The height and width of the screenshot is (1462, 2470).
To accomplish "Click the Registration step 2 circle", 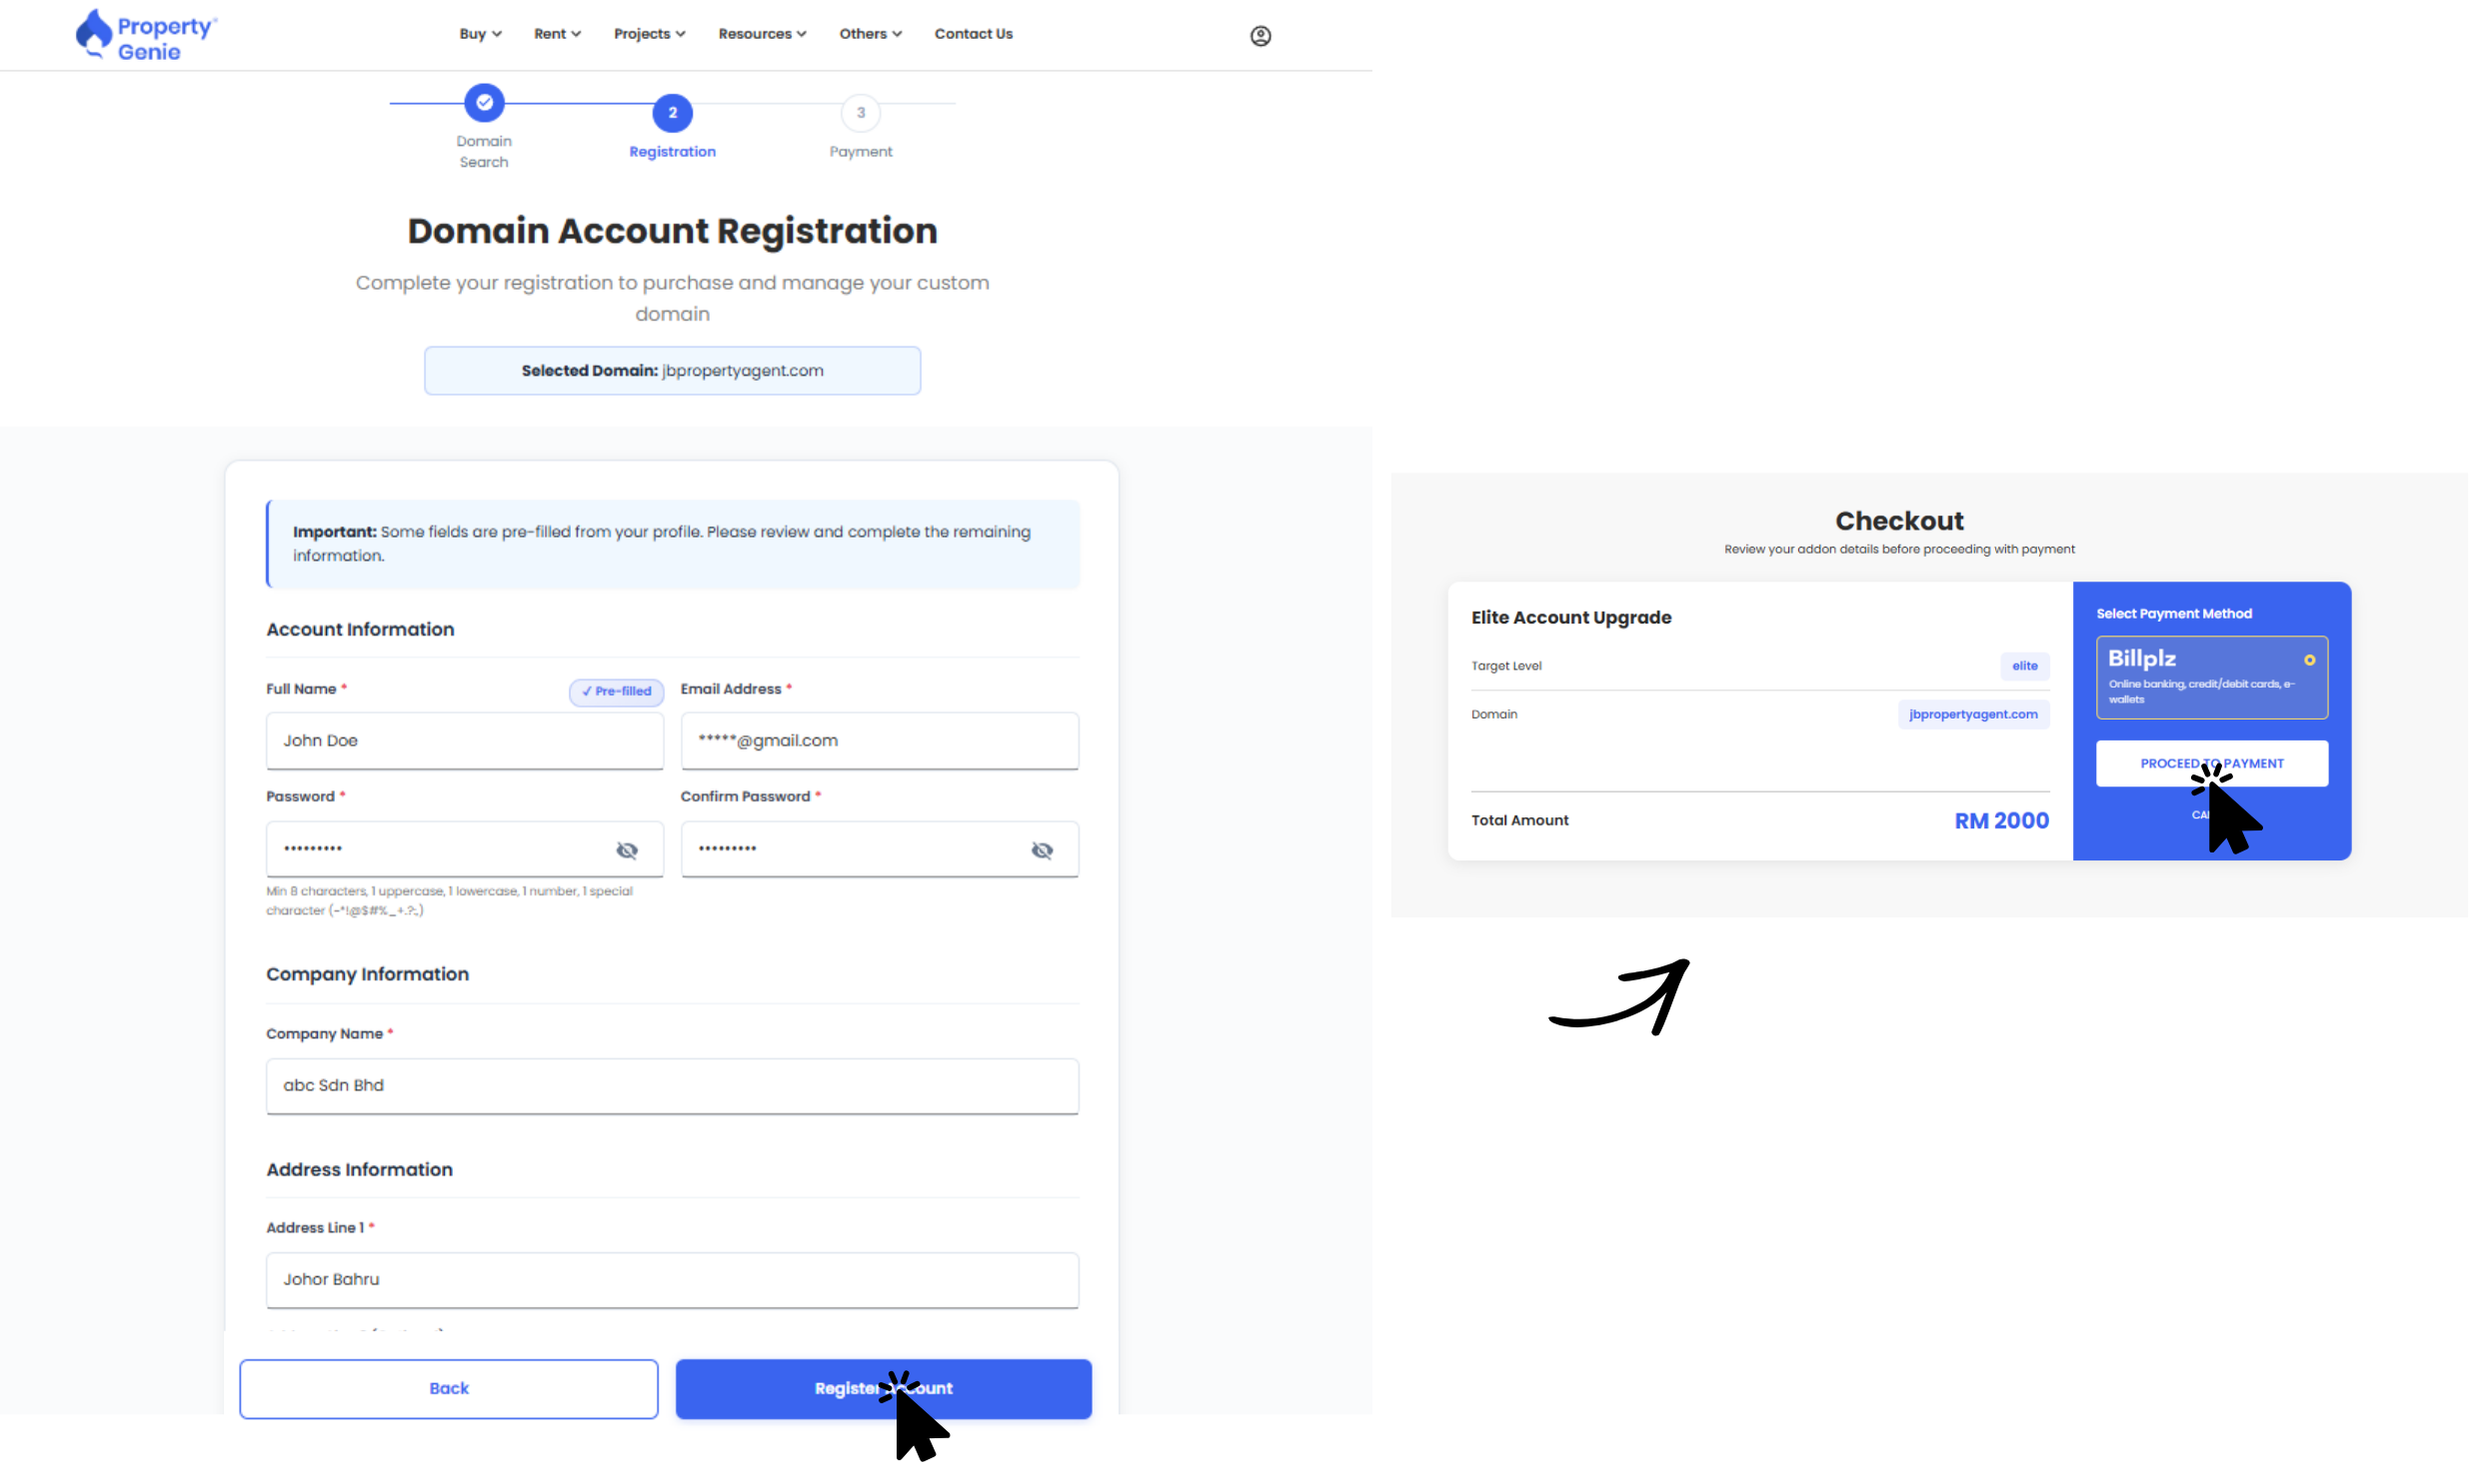I will 672,113.
